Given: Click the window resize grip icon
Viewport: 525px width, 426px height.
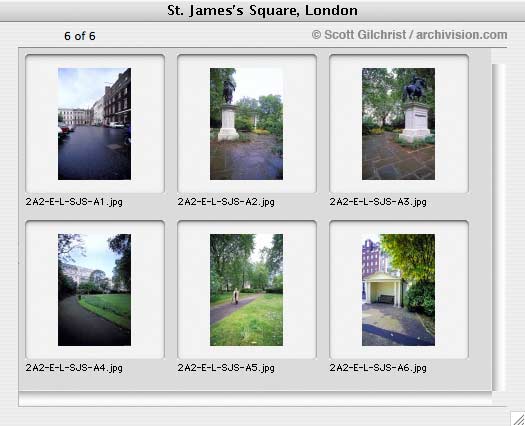Looking at the screenshot, I should pos(518,419).
